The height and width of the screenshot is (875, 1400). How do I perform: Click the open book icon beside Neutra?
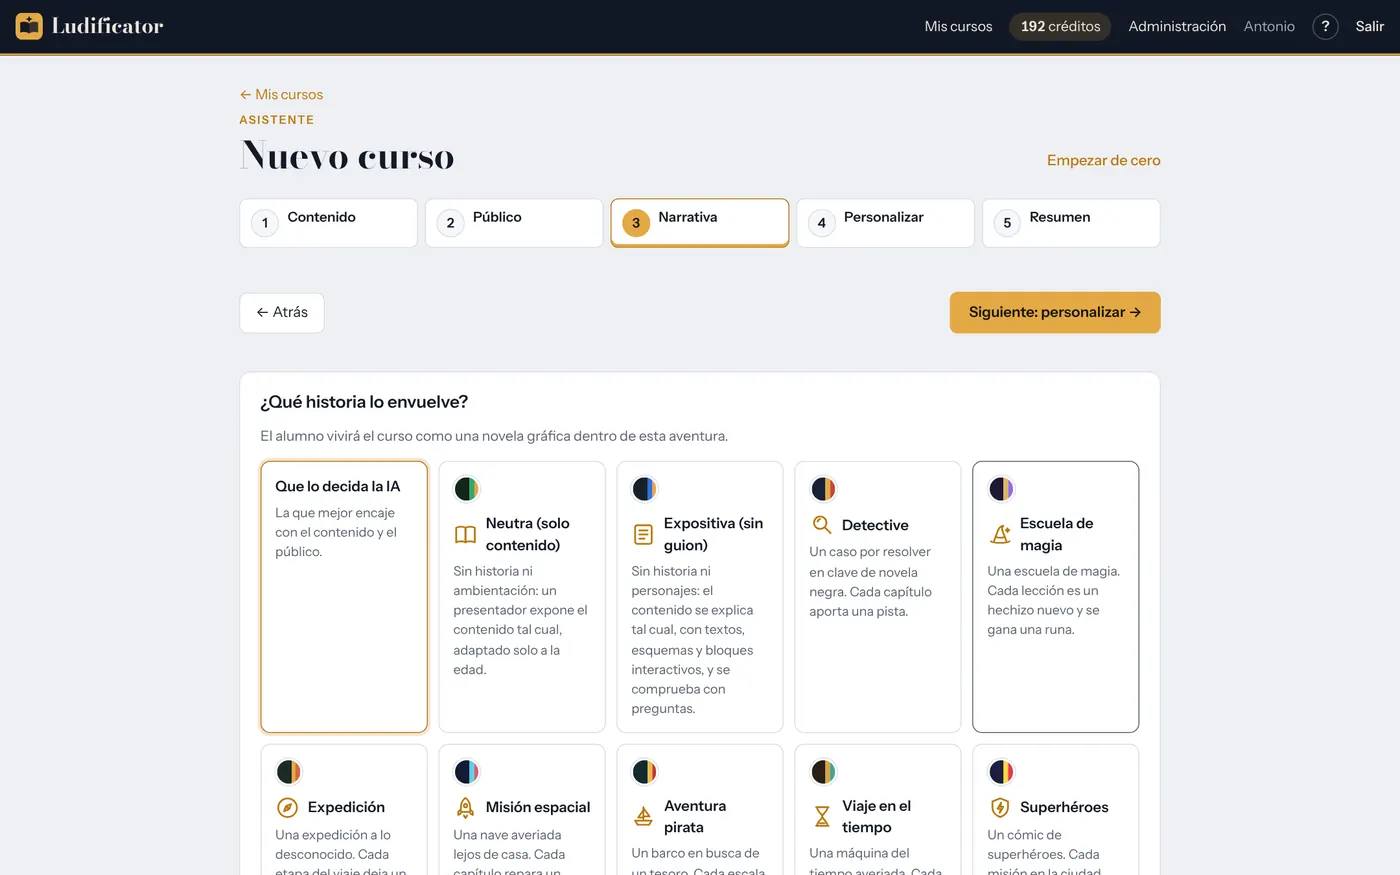465,534
